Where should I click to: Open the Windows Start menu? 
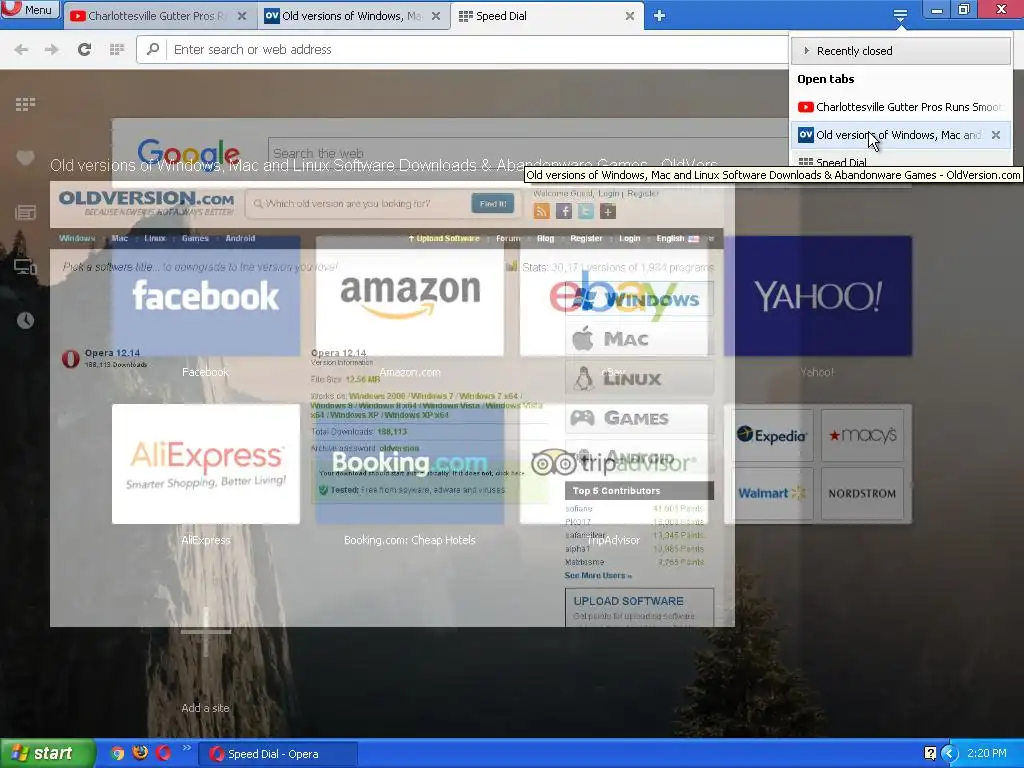tap(48, 754)
